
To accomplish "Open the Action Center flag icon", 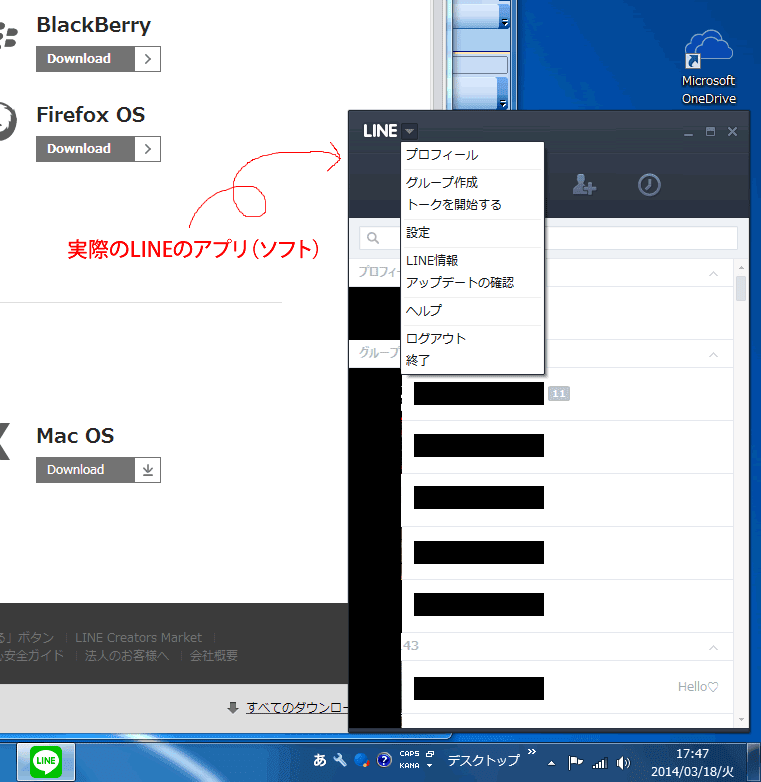I will coord(575,762).
